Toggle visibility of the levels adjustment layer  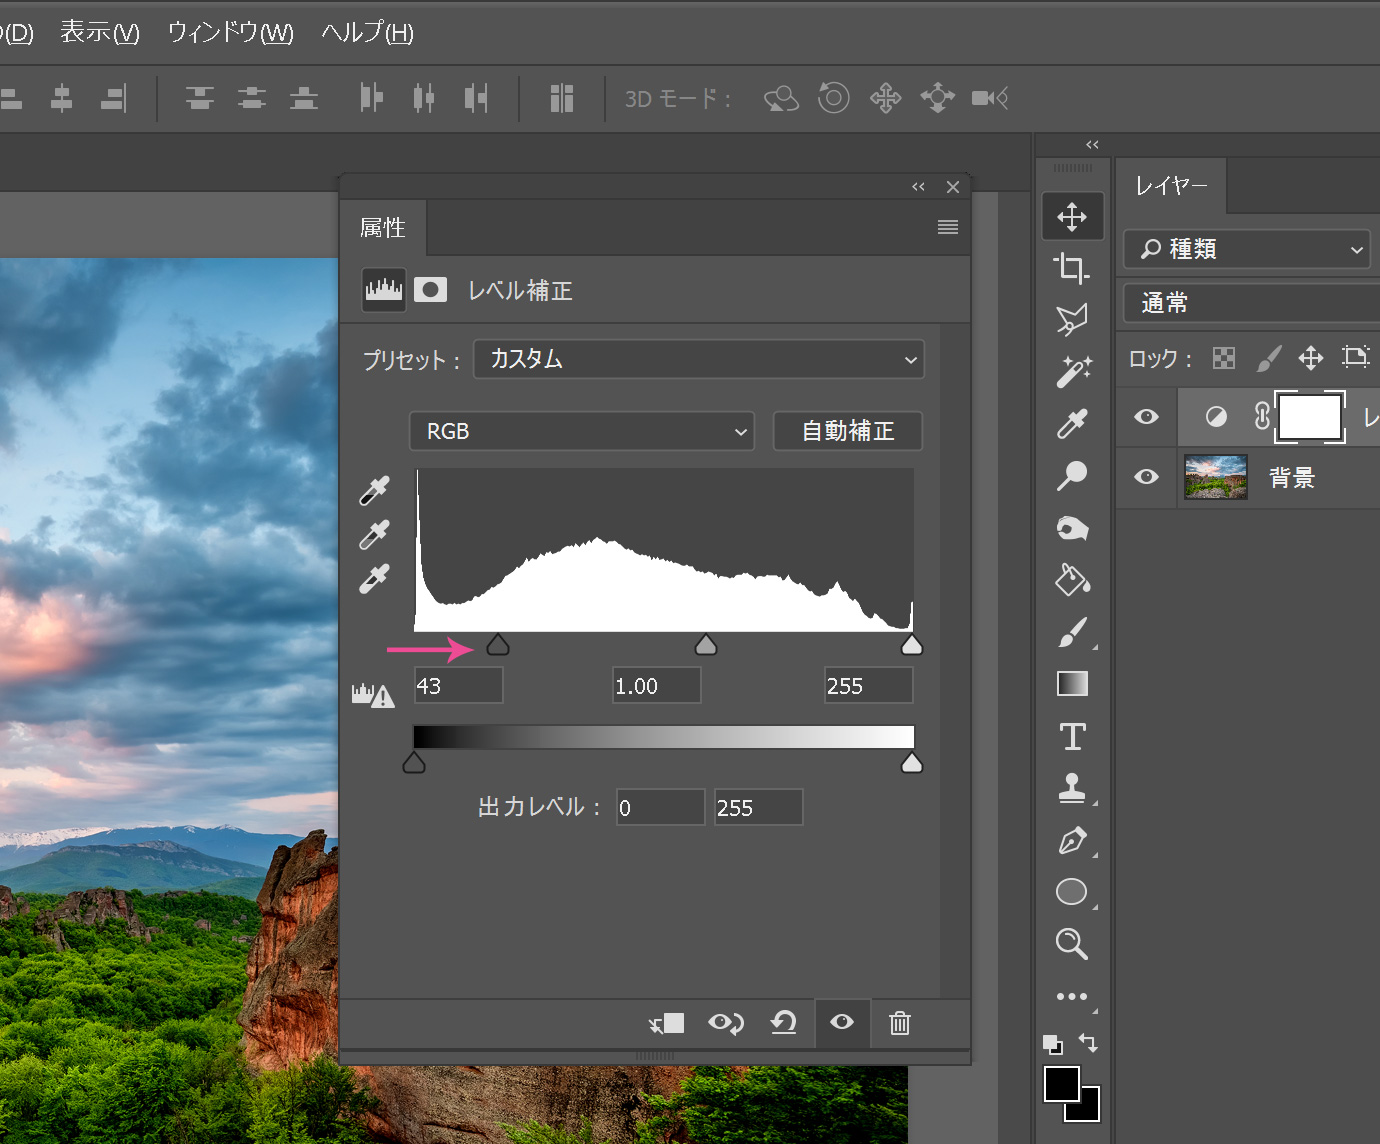(x=1146, y=417)
